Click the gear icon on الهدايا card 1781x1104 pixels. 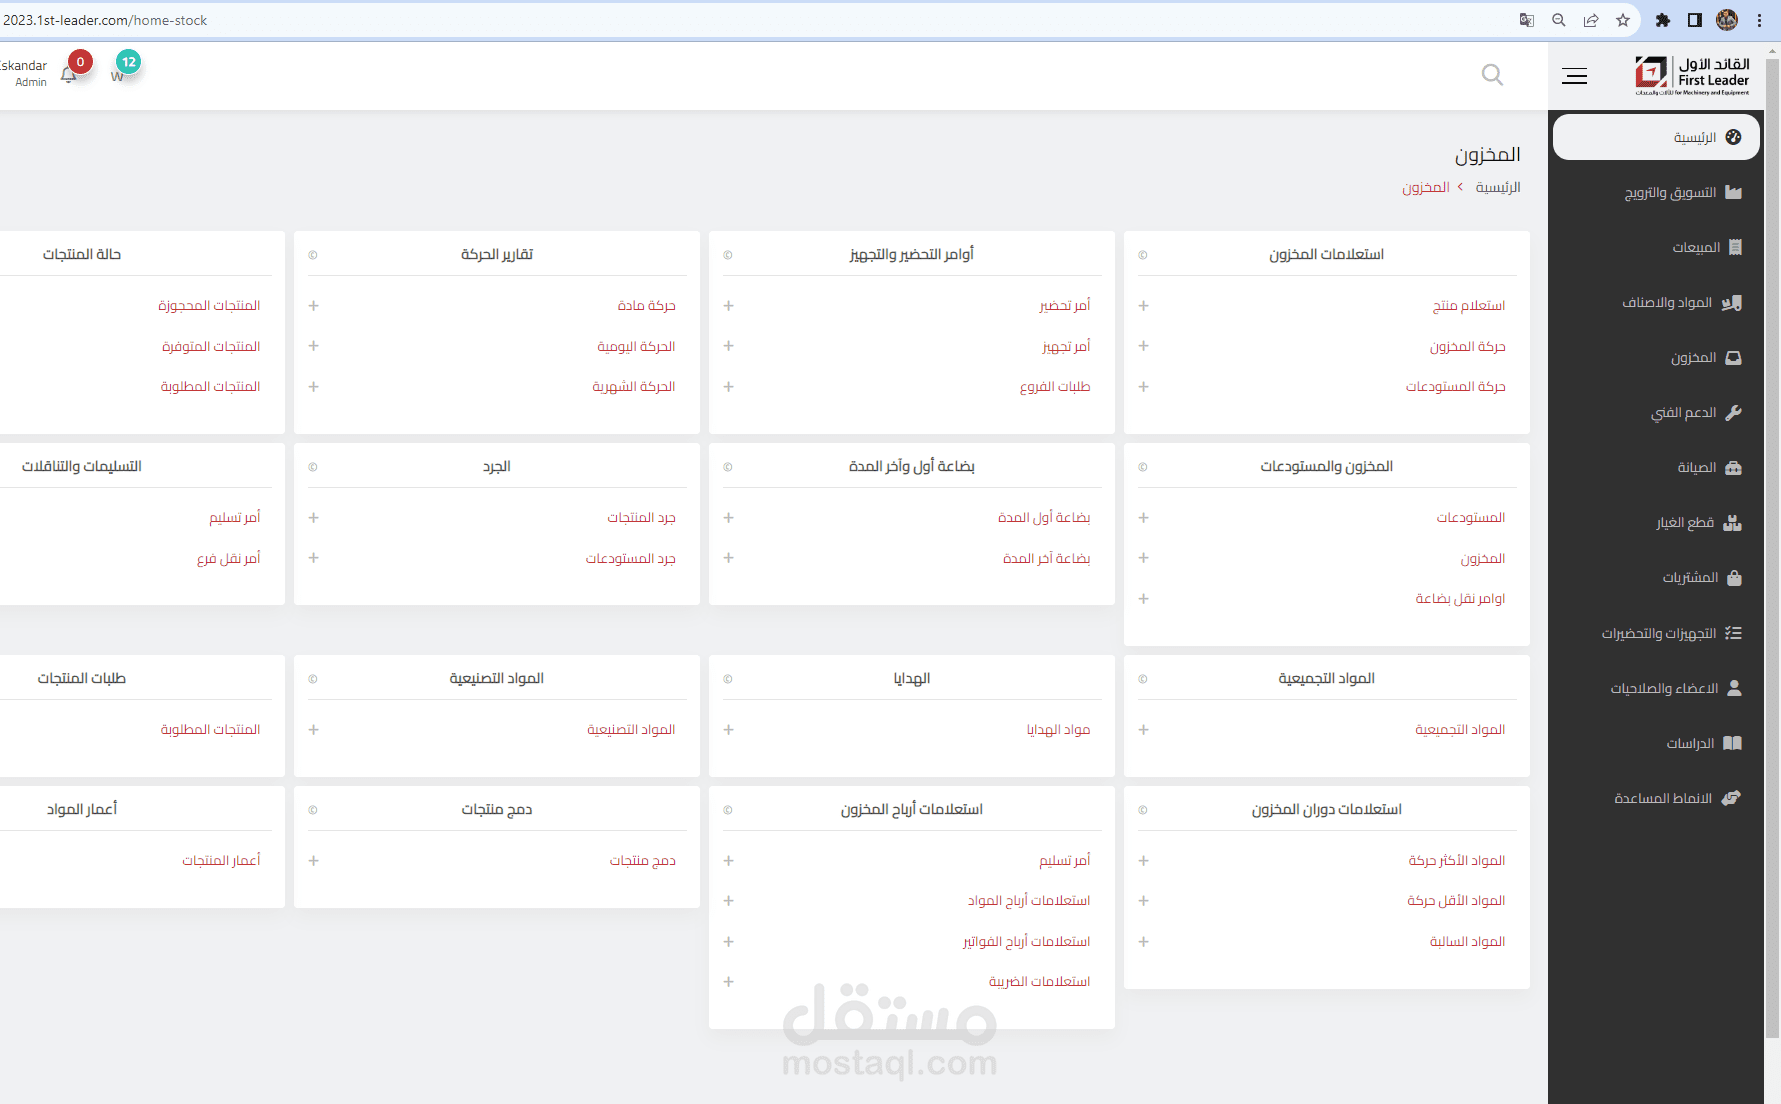[728, 679]
